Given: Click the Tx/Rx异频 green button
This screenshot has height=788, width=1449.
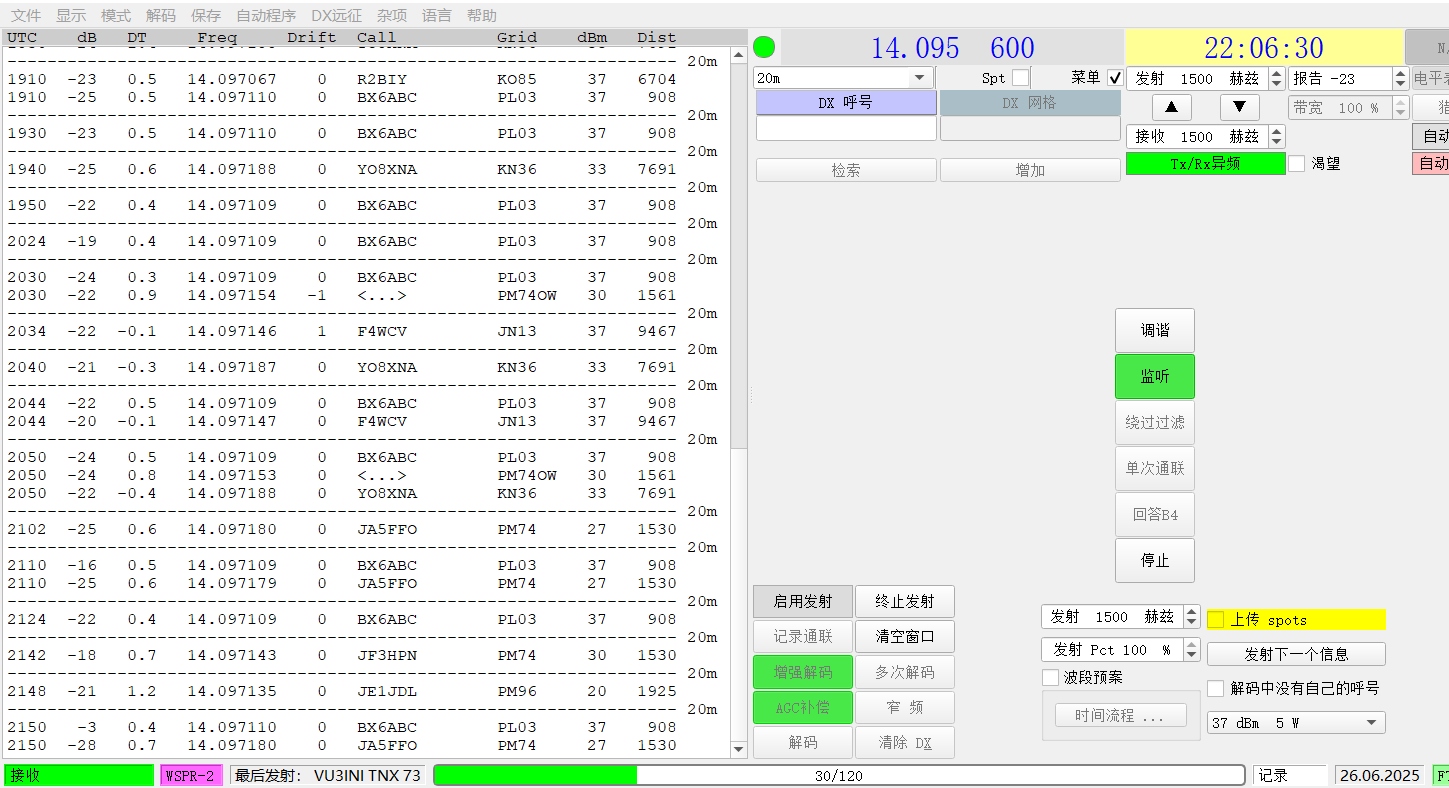Looking at the screenshot, I should 1205,163.
